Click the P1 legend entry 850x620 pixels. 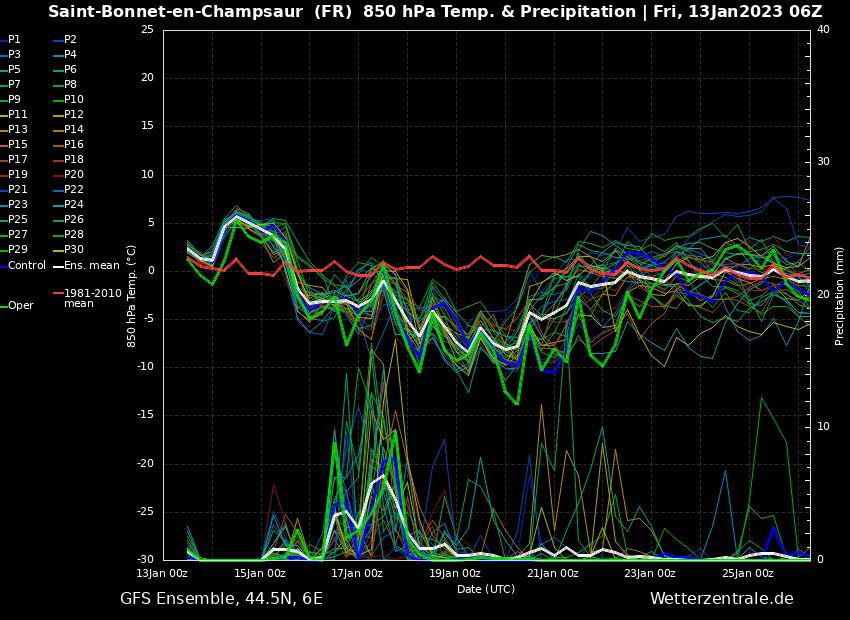[x=14, y=40]
